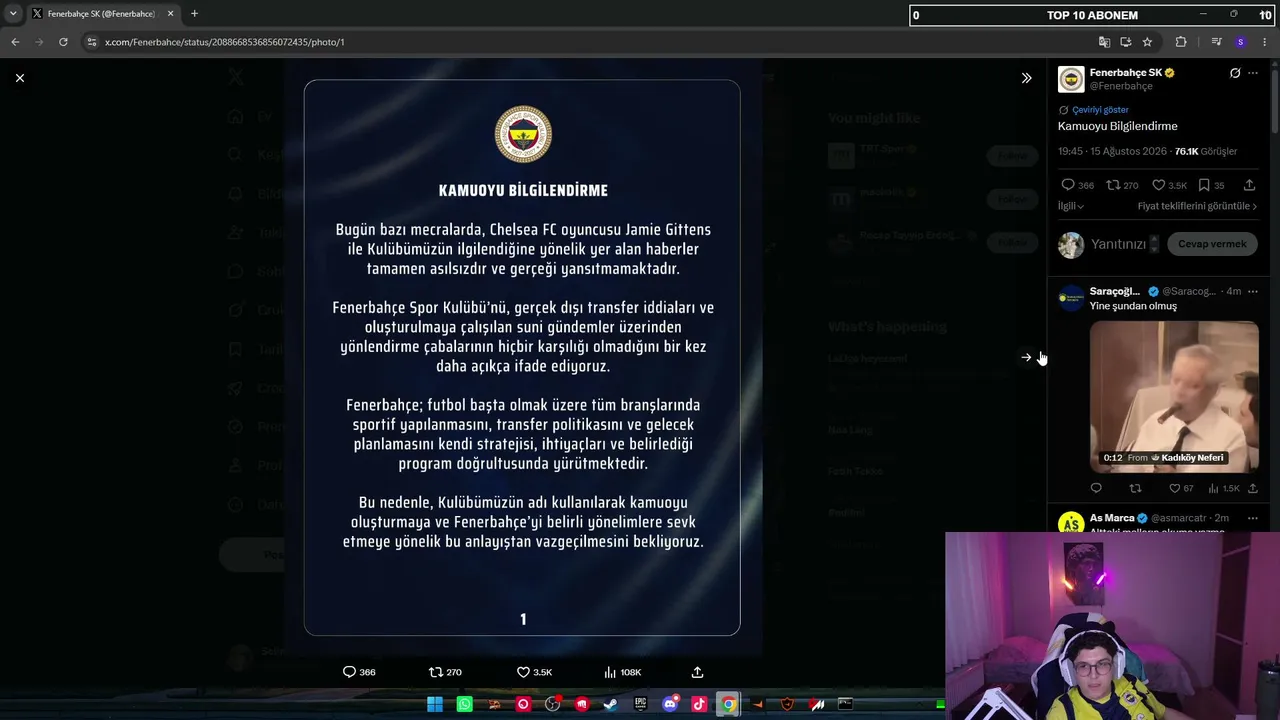Click the As Marca reply avatar
1280x720 pixels.
[x=1071, y=523]
